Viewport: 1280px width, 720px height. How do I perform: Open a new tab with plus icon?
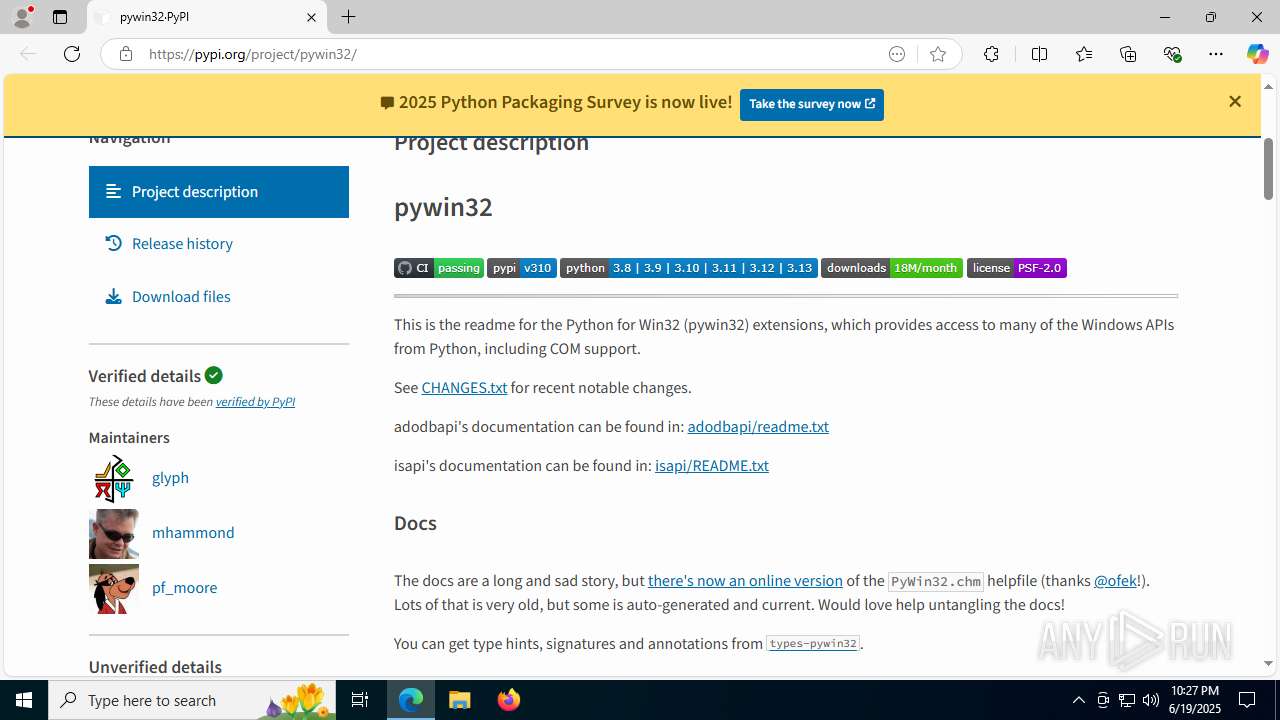[x=348, y=17]
